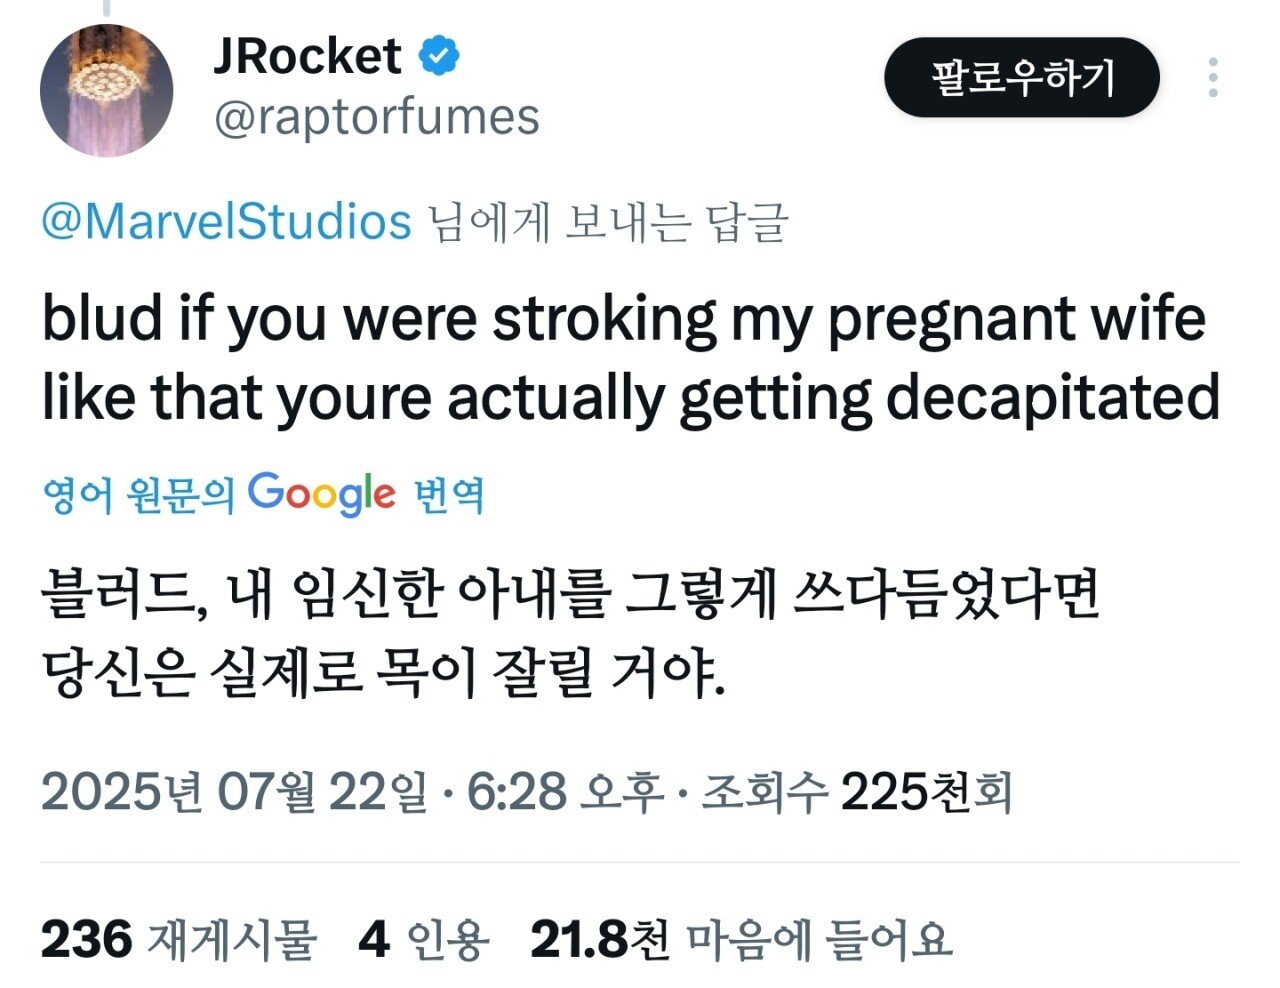Show the 21.8천 마음에 들어요 likes list
Screen dimensions: 1280x988
(x=741, y=939)
